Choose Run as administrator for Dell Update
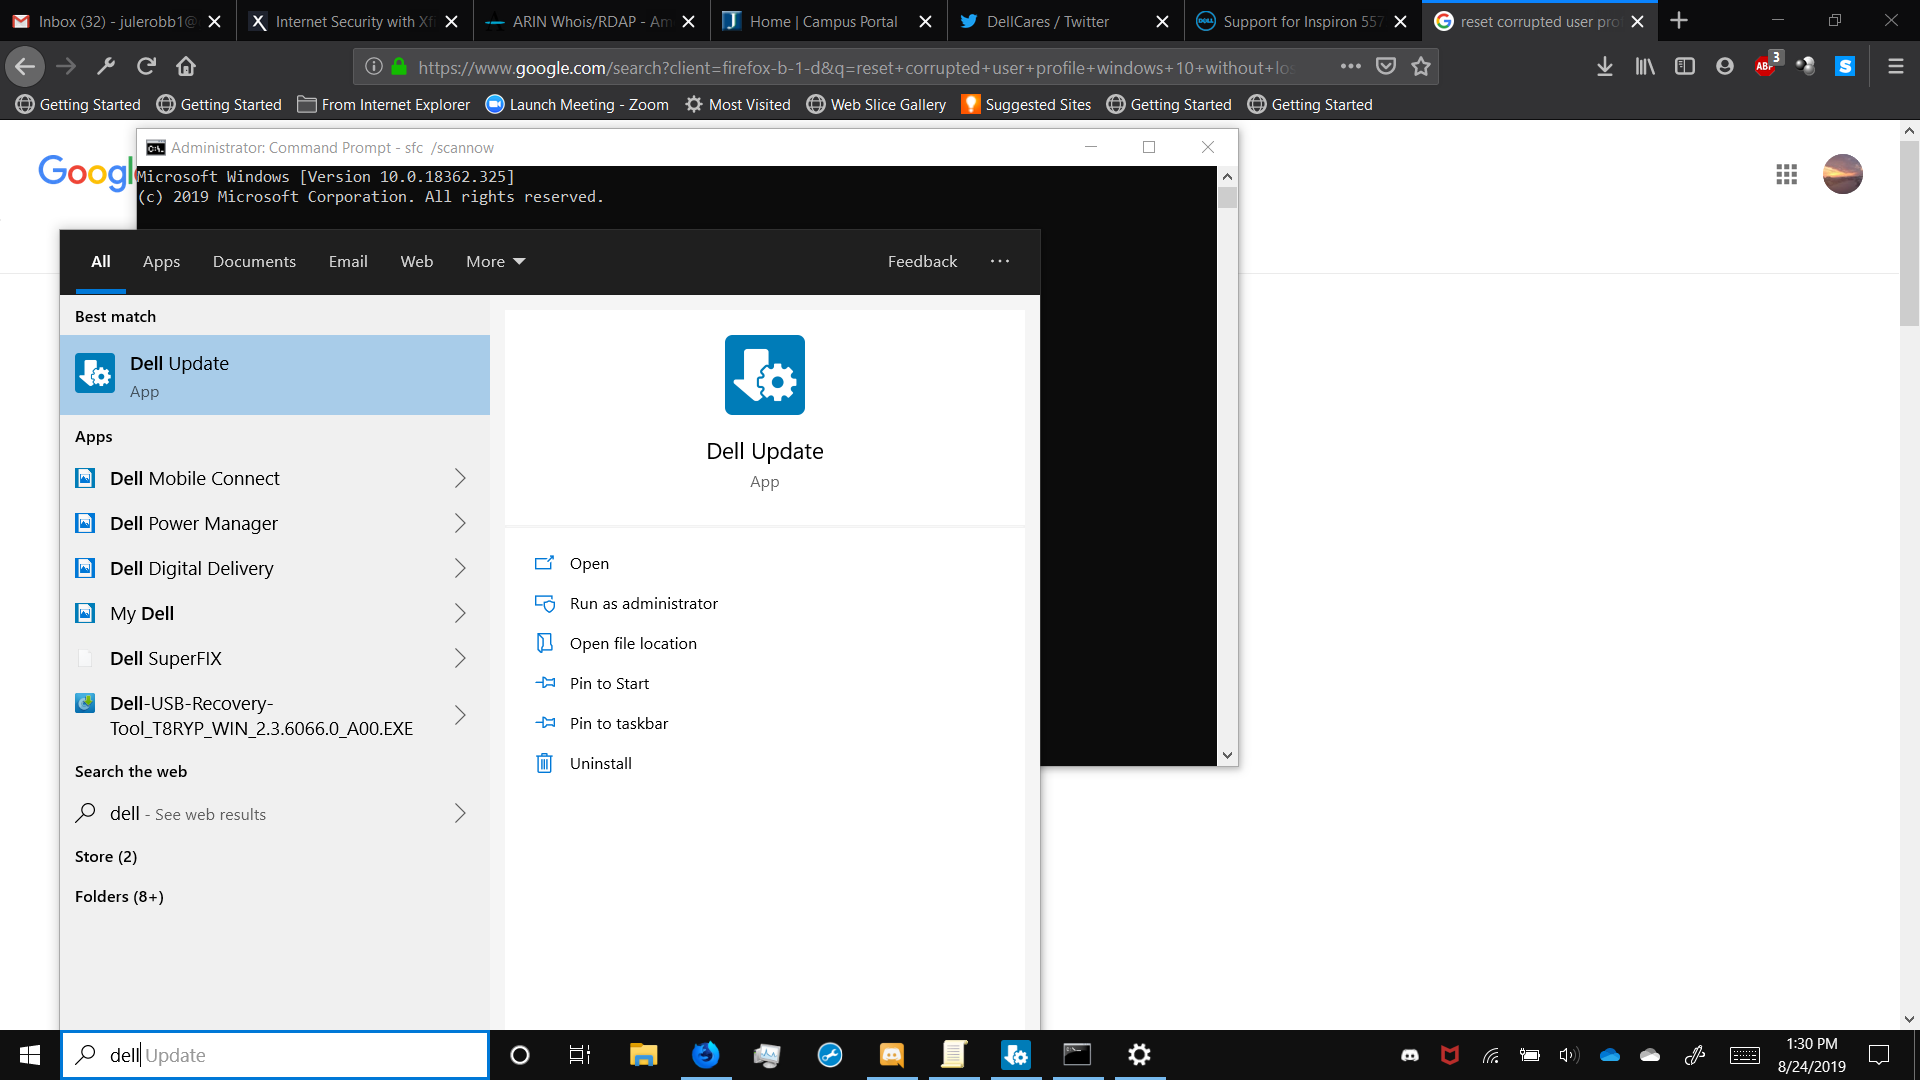 (x=643, y=603)
